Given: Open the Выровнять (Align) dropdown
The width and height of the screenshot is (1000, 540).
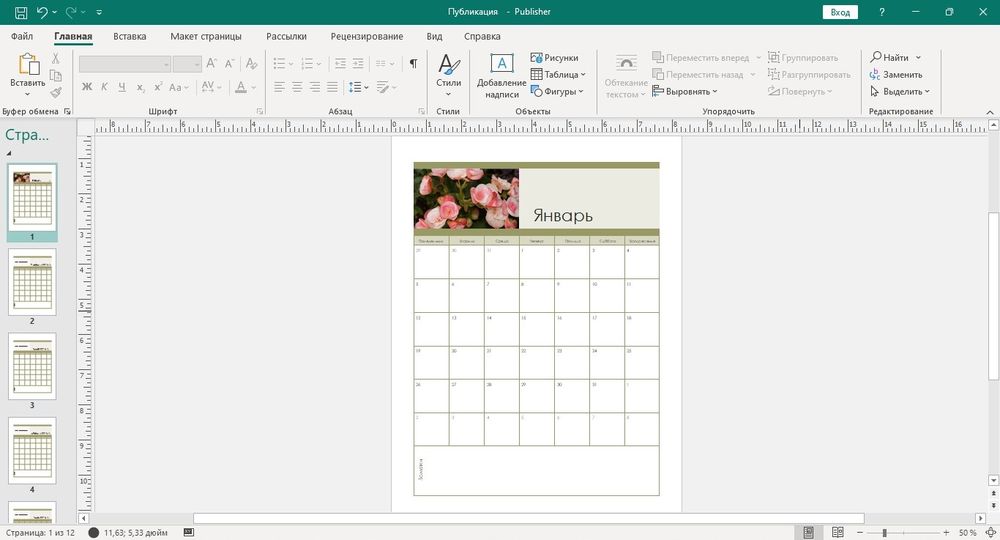Looking at the screenshot, I should (x=685, y=92).
